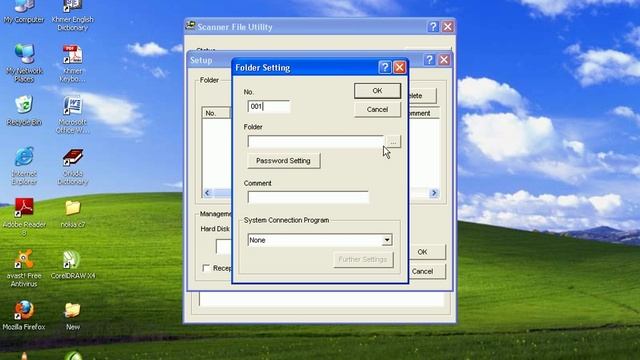Screen dimensions: 640x360
Task: Focus the No. field showing 001
Action: pyautogui.click(x=269, y=107)
